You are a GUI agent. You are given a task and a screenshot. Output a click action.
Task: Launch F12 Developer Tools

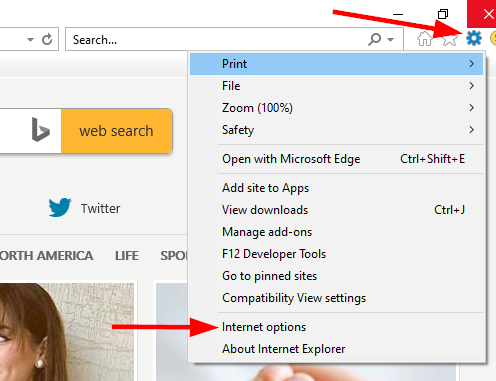click(x=336, y=254)
